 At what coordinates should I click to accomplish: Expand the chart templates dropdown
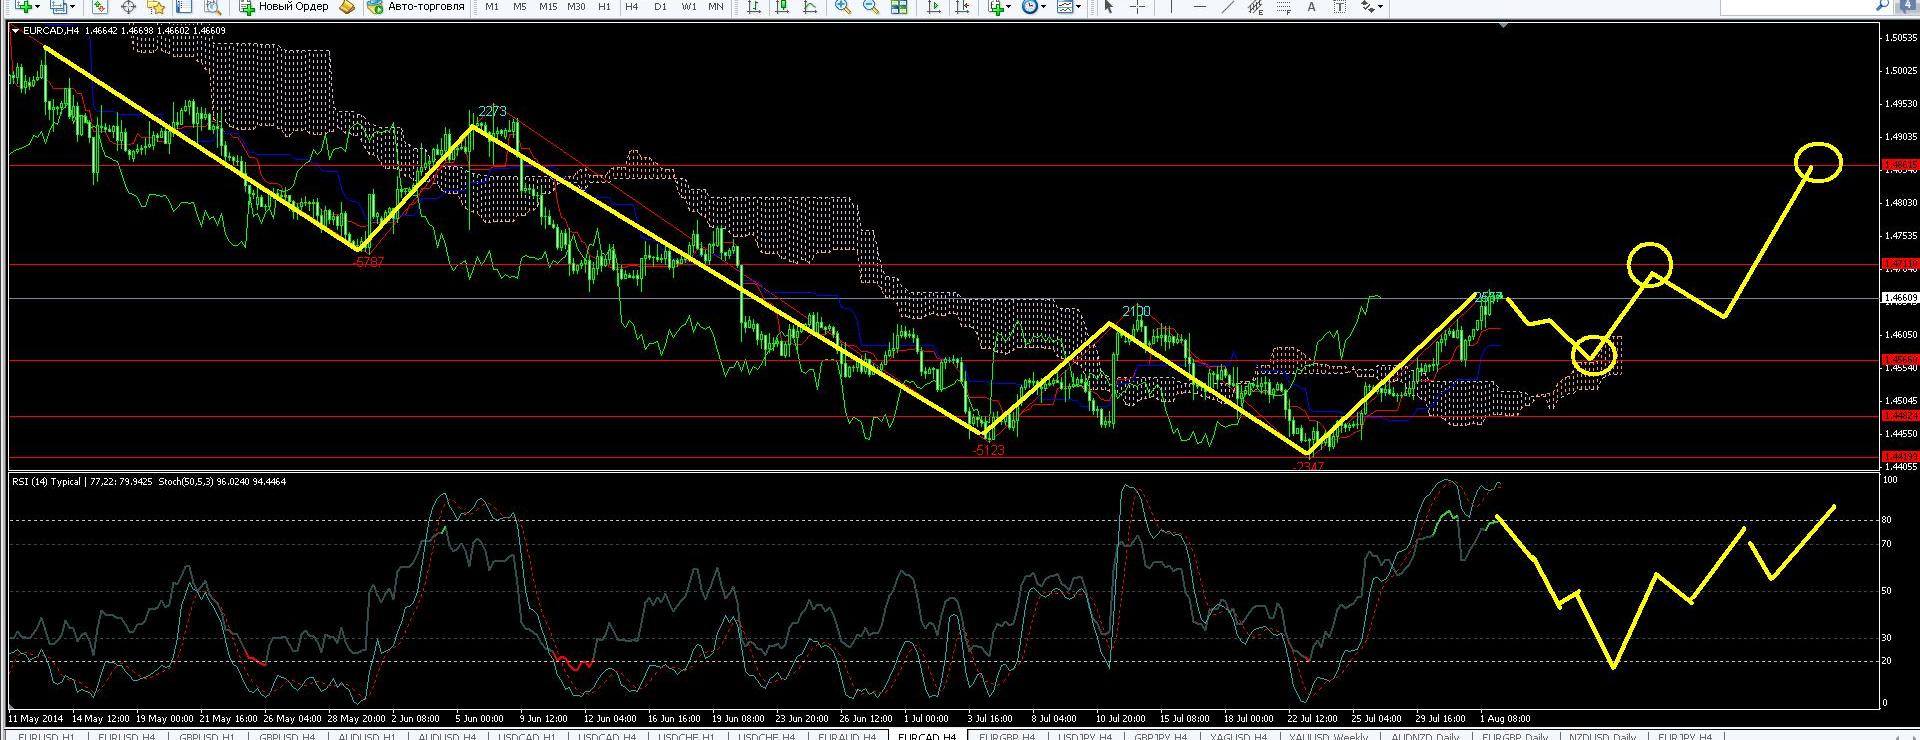(x=1079, y=6)
